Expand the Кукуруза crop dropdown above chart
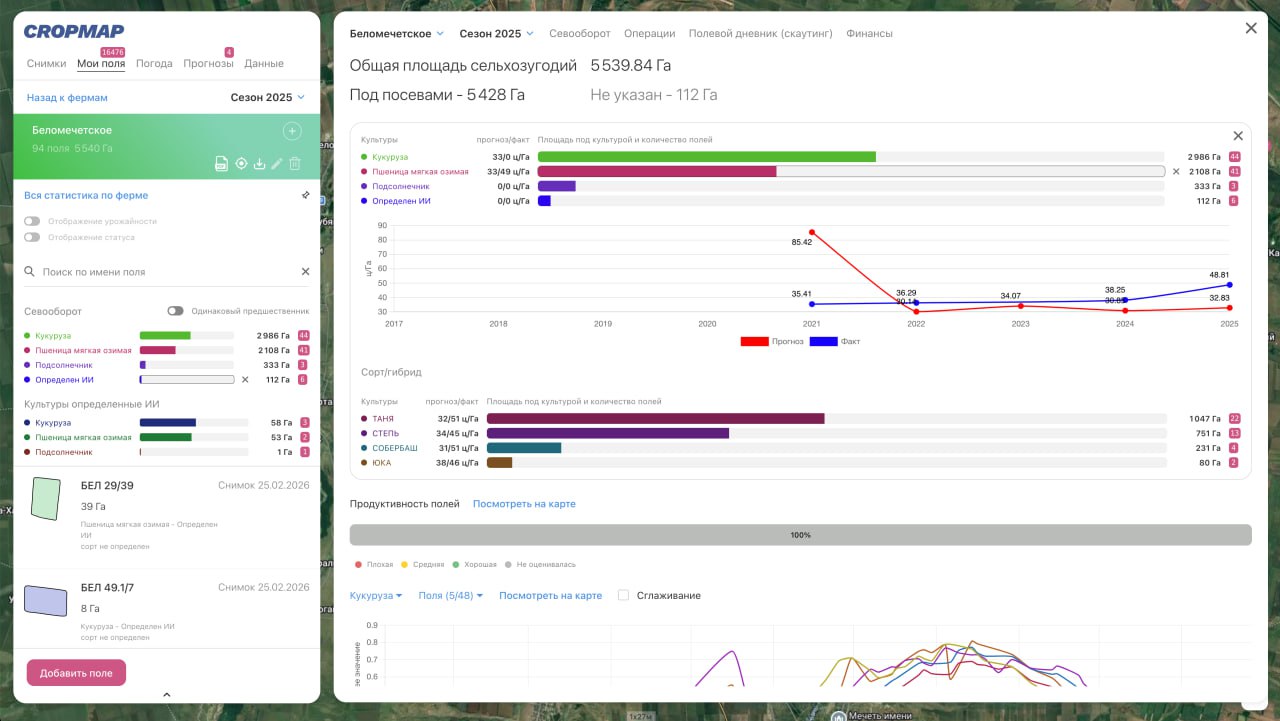The image size is (1280, 721). (375, 595)
